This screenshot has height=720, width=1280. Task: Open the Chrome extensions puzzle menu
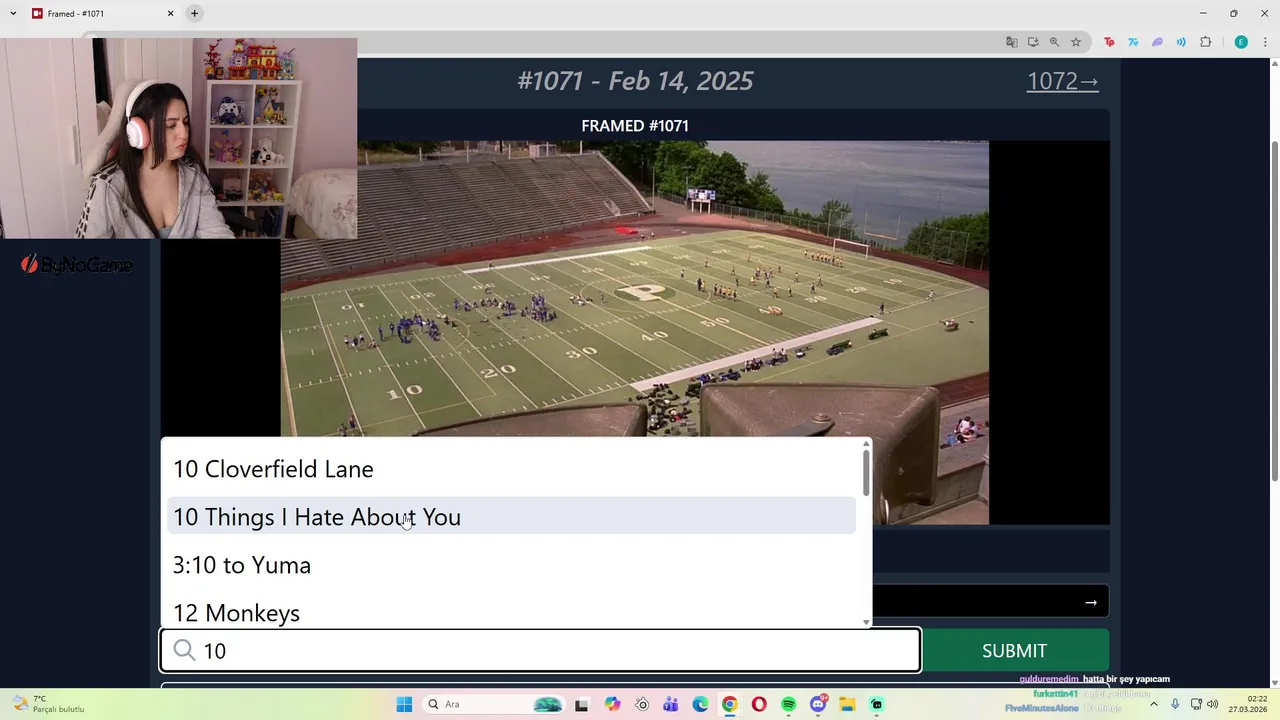click(x=1205, y=42)
